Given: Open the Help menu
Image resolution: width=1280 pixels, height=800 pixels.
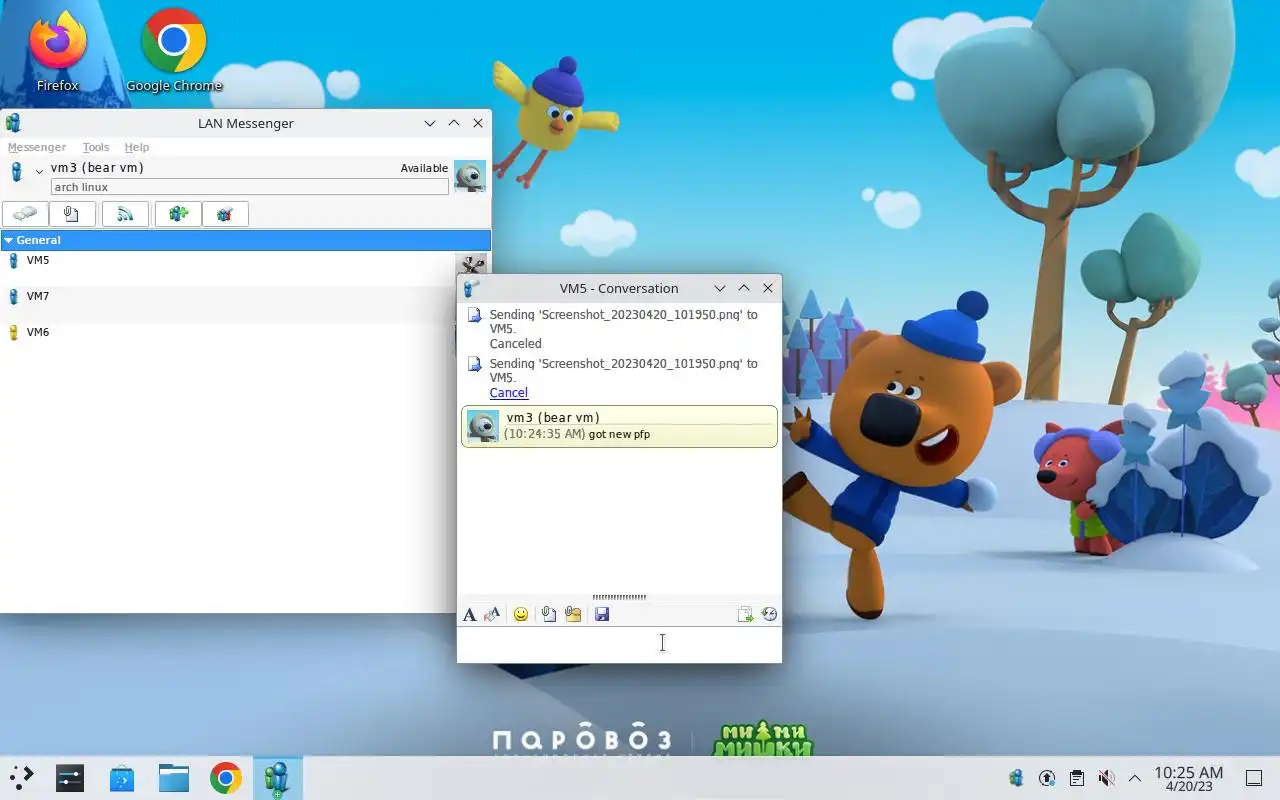Looking at the screenshot, I should click(x=137, y=147).
